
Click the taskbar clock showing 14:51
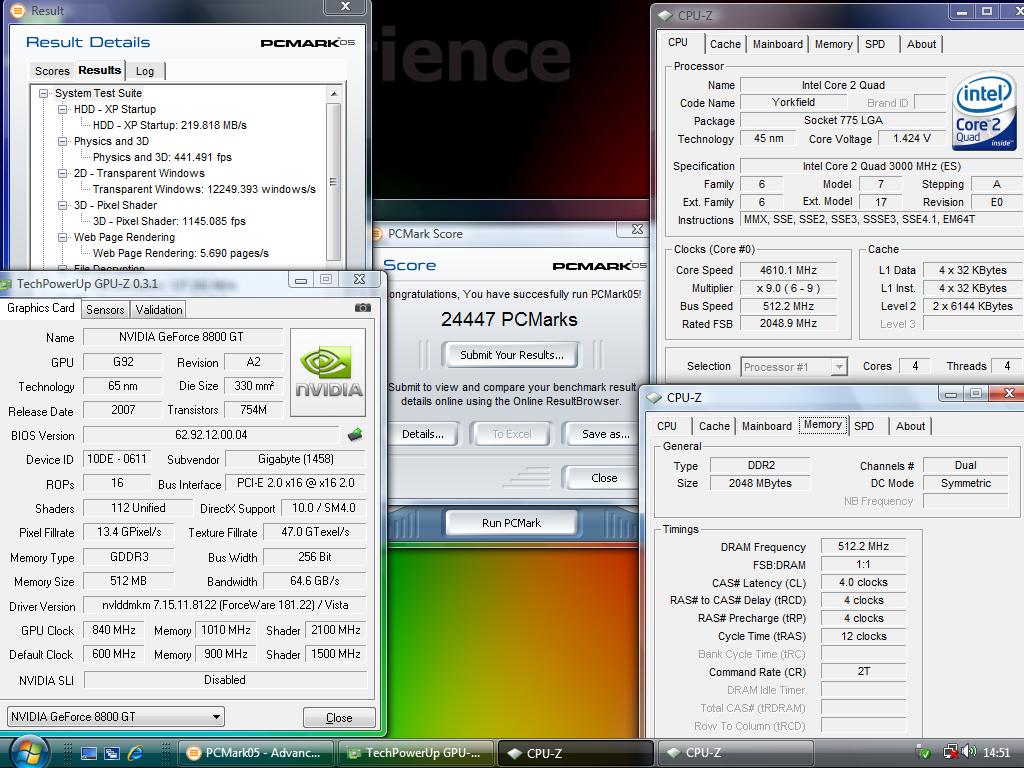[996, 752]
